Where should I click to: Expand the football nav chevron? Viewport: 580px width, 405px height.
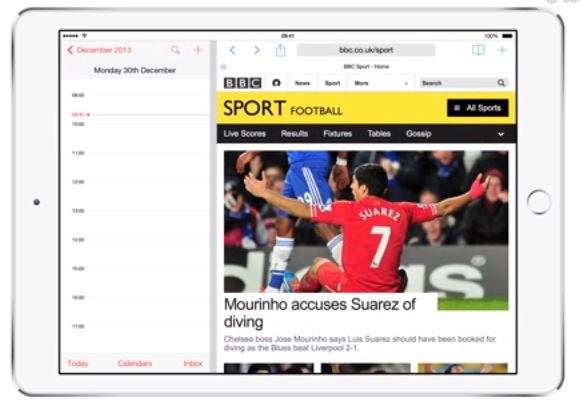[501, 134]
